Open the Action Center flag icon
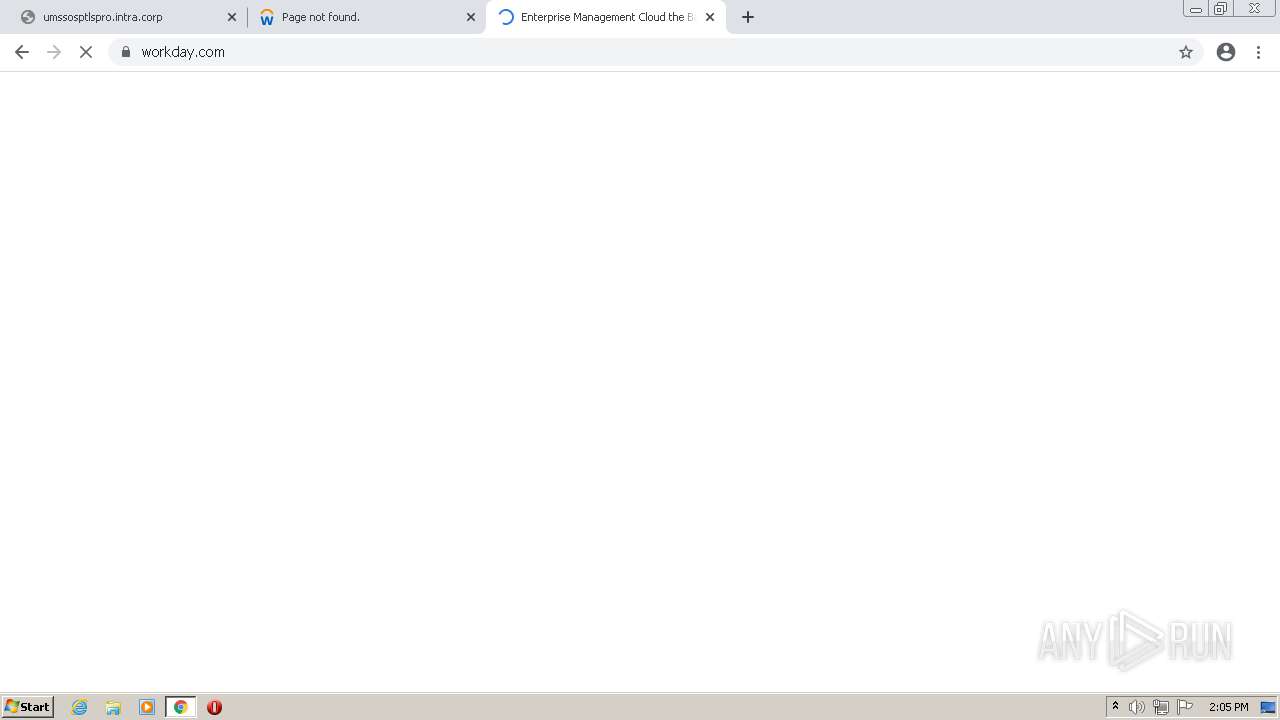1280x720 pixels. (1185, 707)
